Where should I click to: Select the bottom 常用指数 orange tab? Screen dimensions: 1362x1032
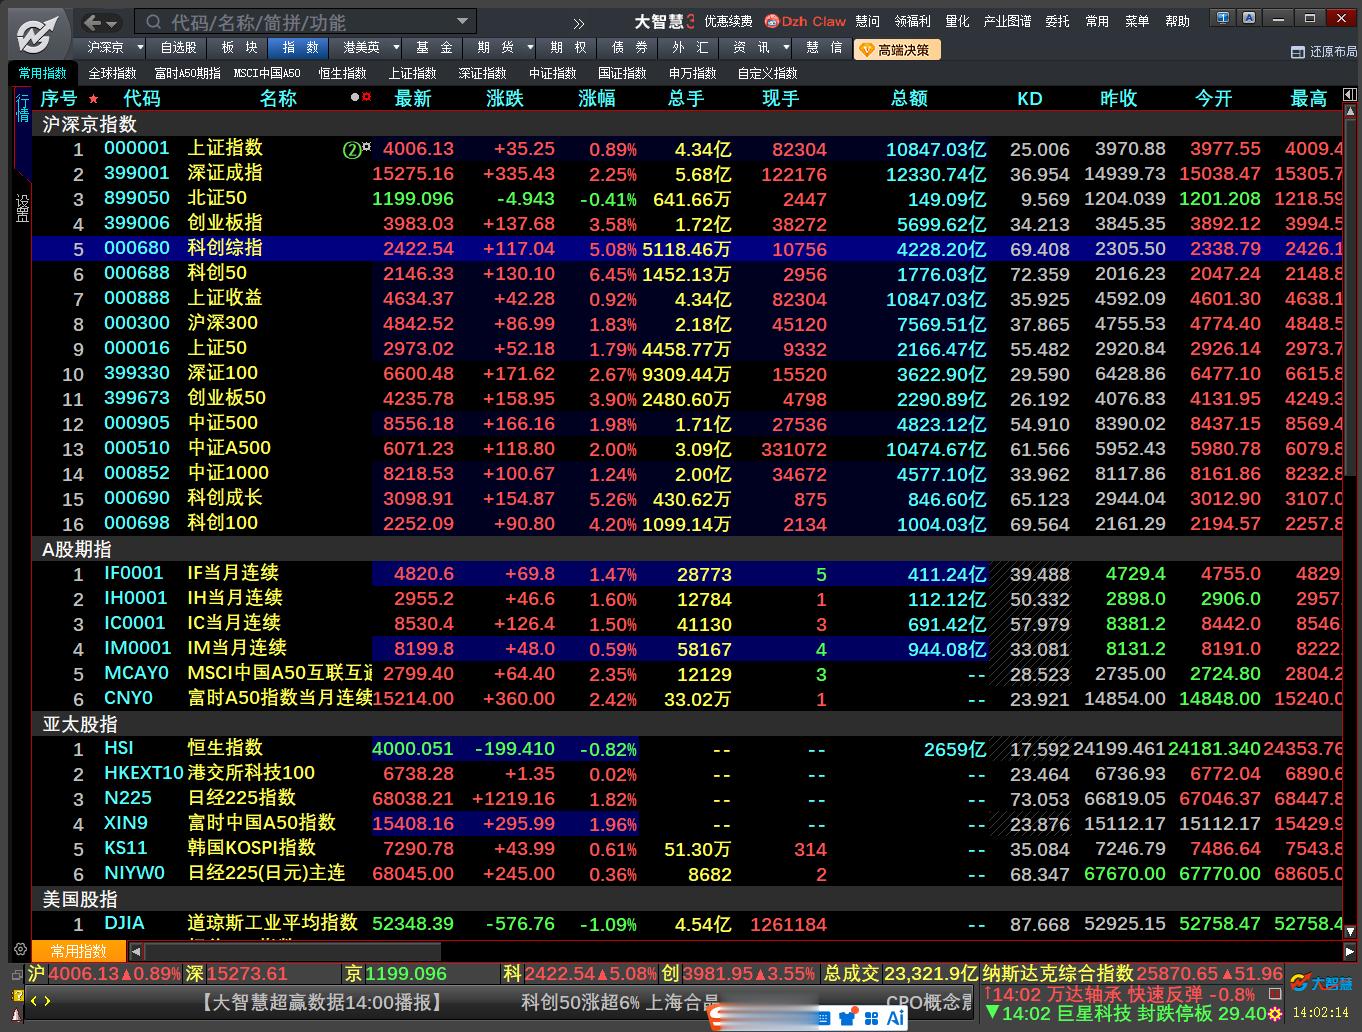(x=79, y=951)
